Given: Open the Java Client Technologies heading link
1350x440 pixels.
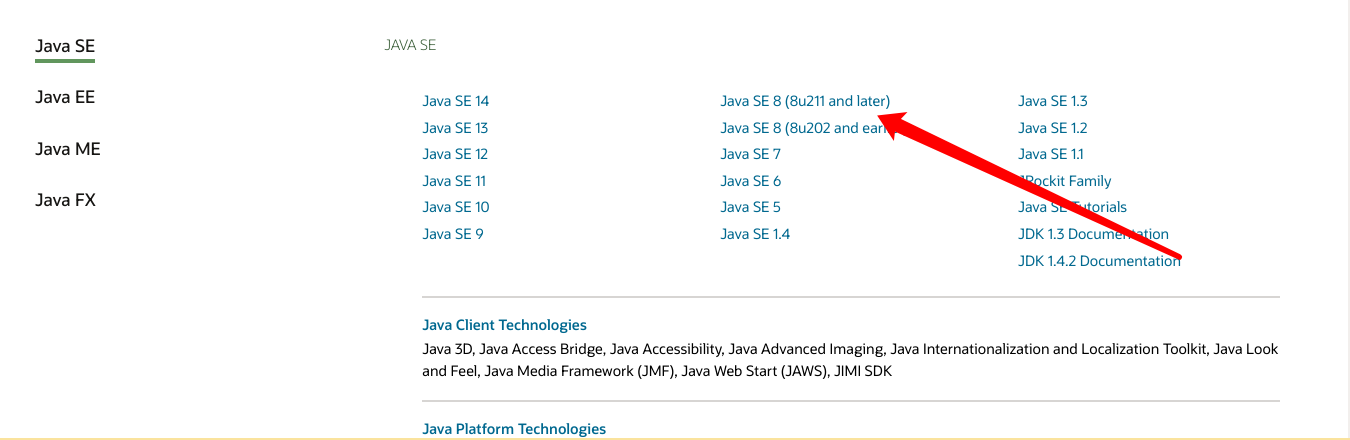Looking at the screenshot, I should (x=504, y=325).
